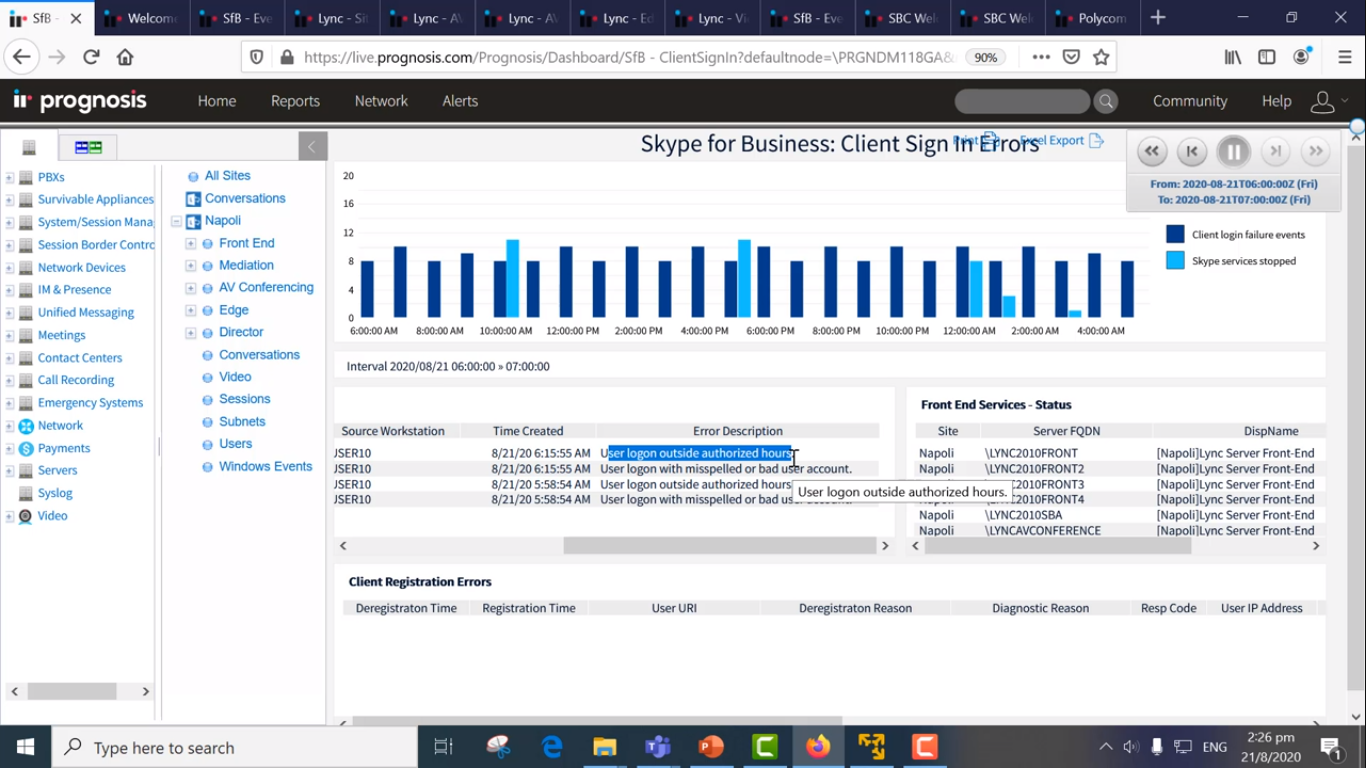The height and width of the screenshot is (768, 1366).
Task: Collapse the Napoli site node
Action: pyautogui.click(x=176, y=221)
